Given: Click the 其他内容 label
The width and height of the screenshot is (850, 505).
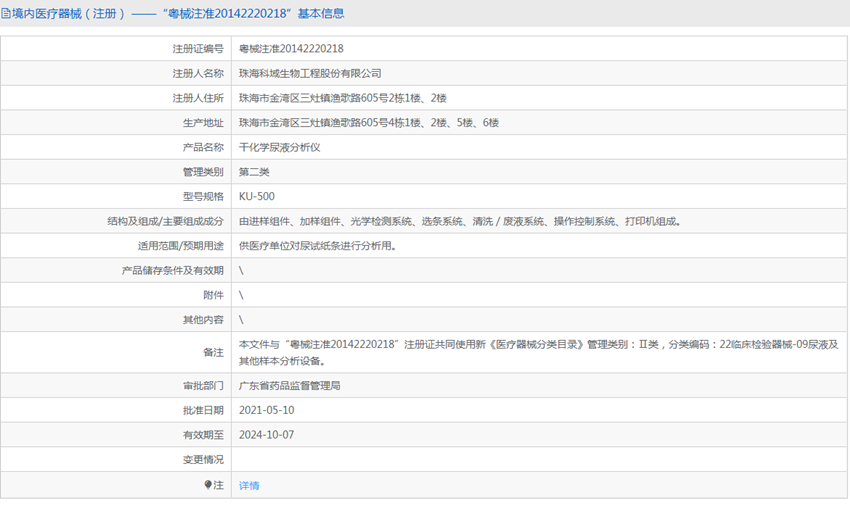Looking at the screenshot, I should click(x=203, y=320).
